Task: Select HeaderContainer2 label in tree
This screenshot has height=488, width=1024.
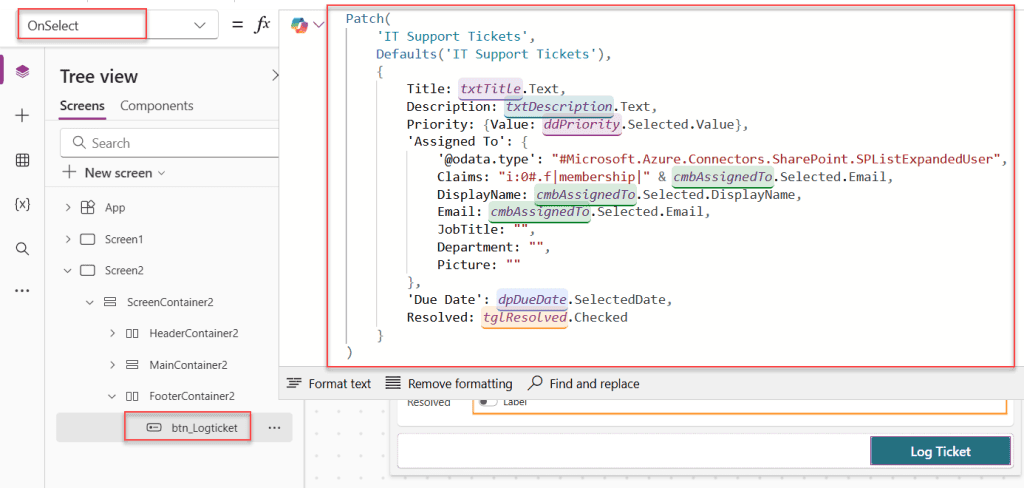Action: (194, 333)
